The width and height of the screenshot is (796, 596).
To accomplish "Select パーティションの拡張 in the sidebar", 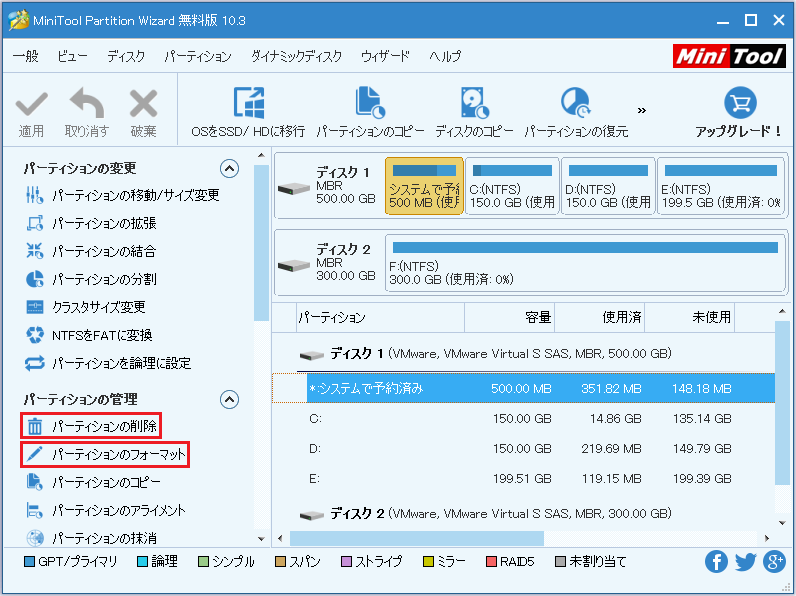I will click(91, 223).
